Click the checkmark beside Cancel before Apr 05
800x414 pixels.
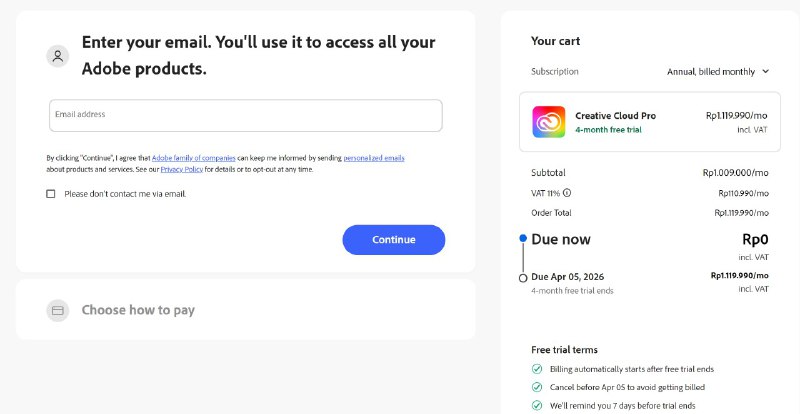(537, 387)
